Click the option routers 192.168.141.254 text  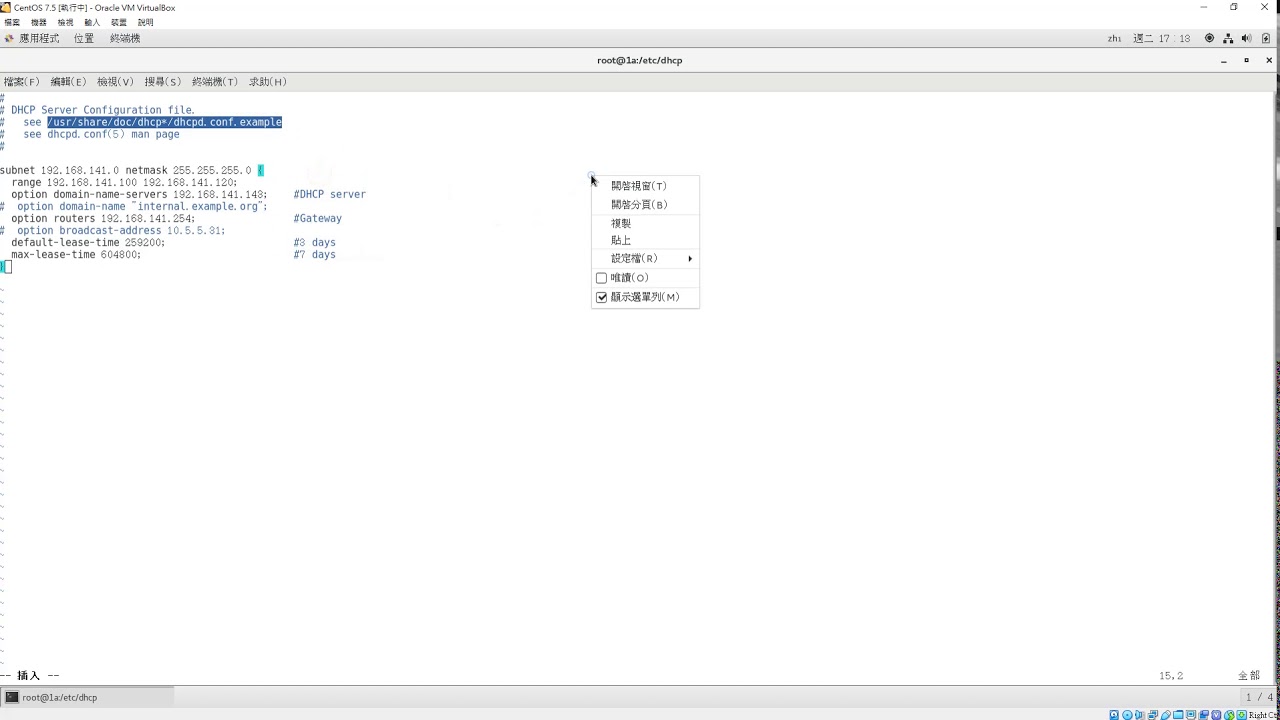pyautogui.click(x=103, y=218)
